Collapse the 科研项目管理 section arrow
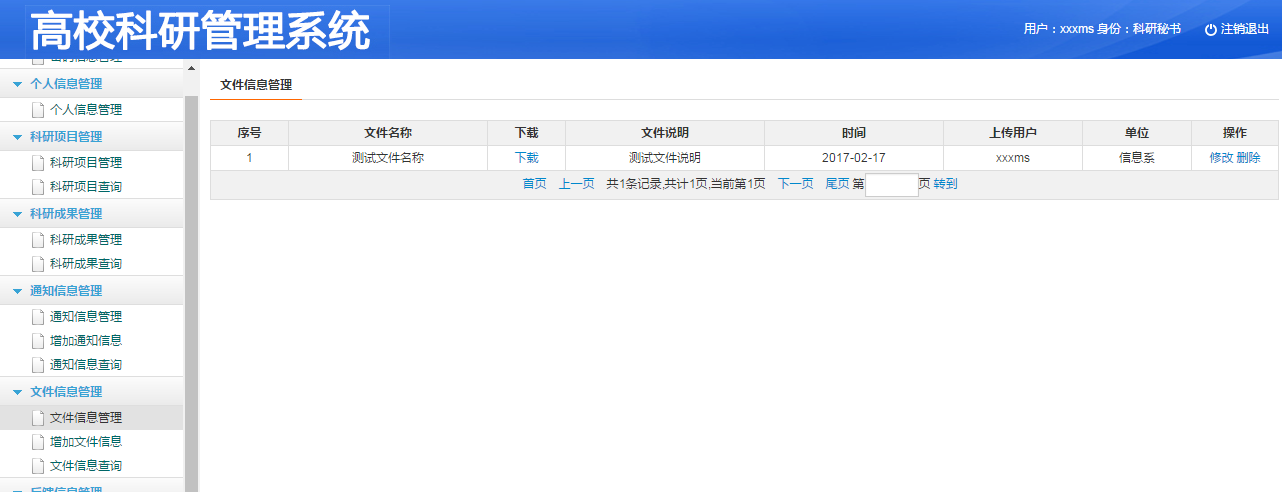The image size is (1282, 492). click(17, 137)
